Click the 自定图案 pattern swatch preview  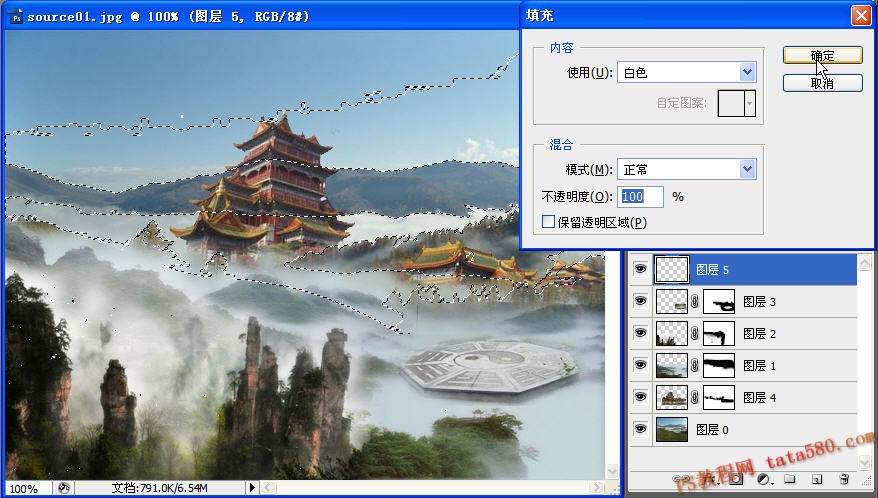[731, 104]
